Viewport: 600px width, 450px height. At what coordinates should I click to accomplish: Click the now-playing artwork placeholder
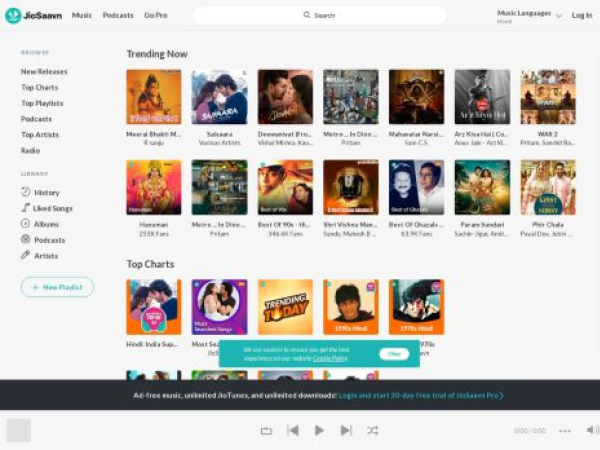click(19, 430)
